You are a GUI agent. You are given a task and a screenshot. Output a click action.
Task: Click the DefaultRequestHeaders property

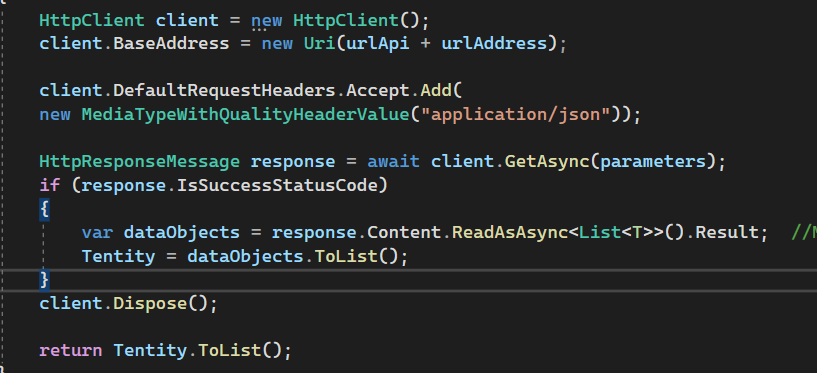click(224, 91)
